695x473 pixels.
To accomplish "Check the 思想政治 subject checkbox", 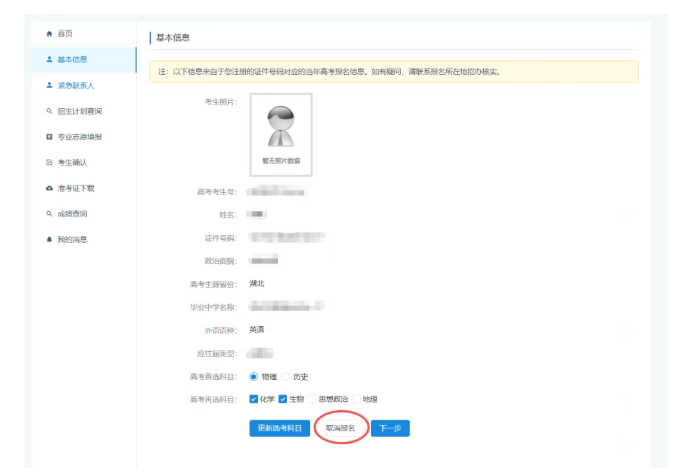I will pos(312,399).
